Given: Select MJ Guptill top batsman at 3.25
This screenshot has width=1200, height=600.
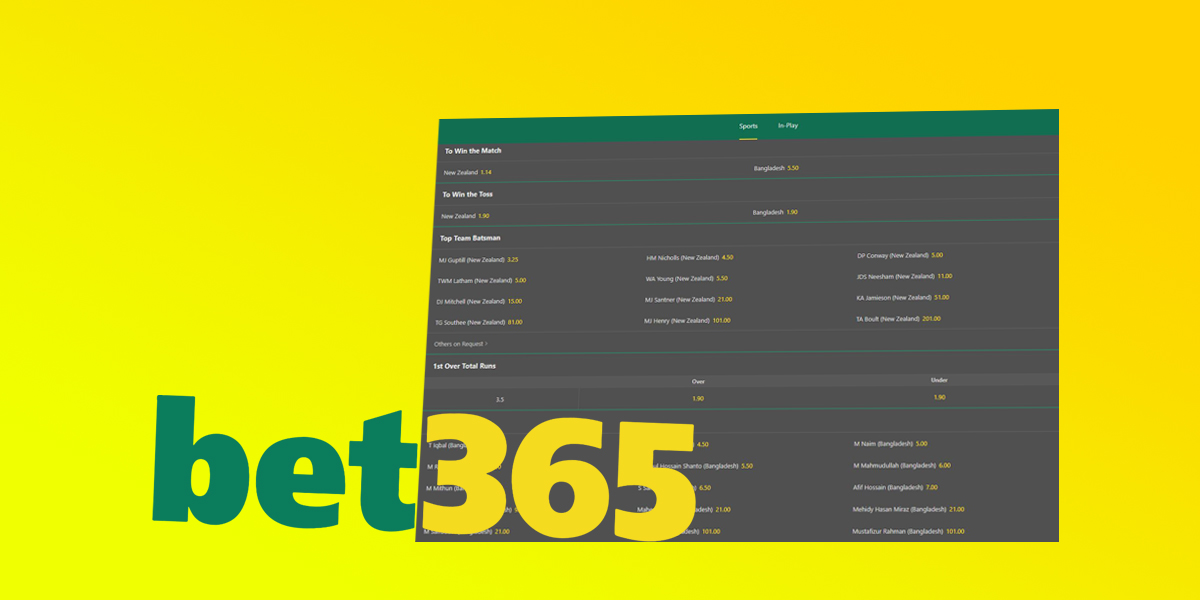Looking at the screenshot, I should point(478,260).
